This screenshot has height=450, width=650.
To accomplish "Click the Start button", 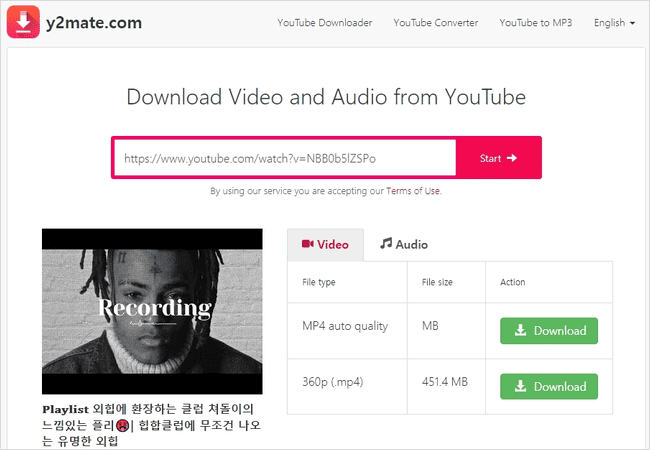I will [x=498, y=158].
